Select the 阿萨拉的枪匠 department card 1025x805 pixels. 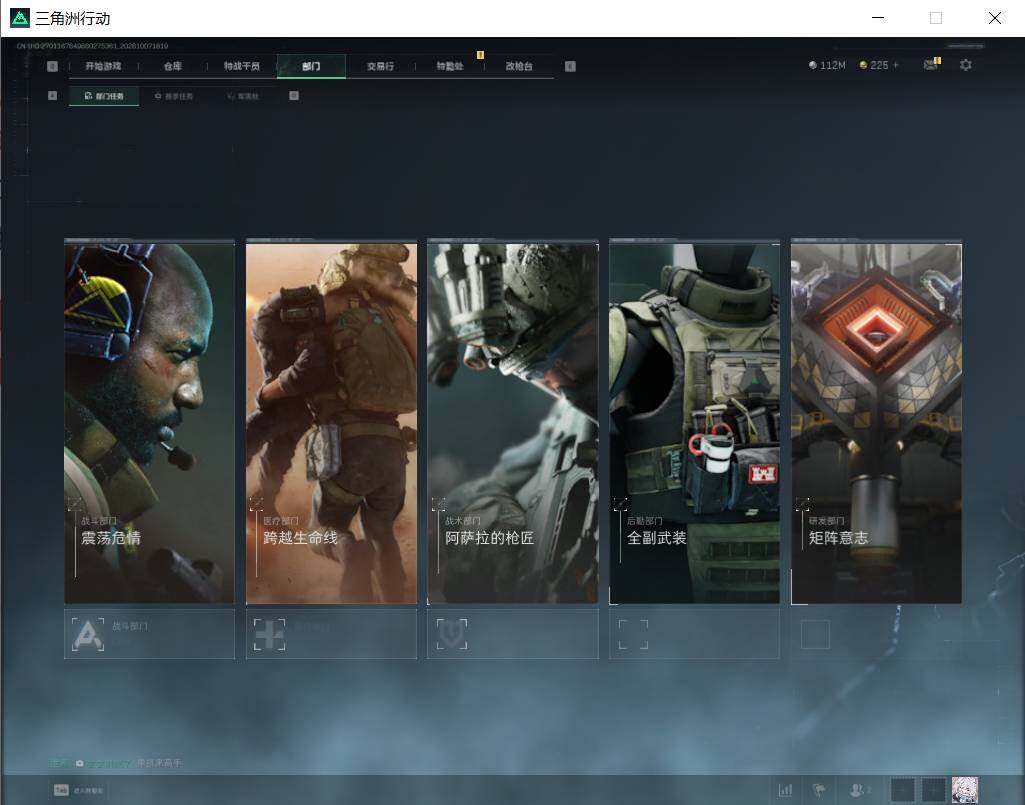coord(513,422)
